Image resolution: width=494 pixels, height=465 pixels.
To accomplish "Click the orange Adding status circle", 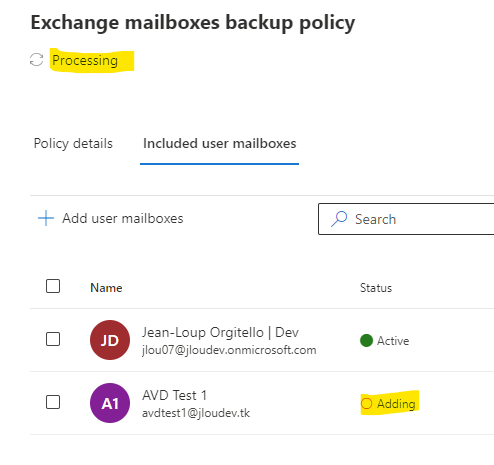I will tap(366, 403).
